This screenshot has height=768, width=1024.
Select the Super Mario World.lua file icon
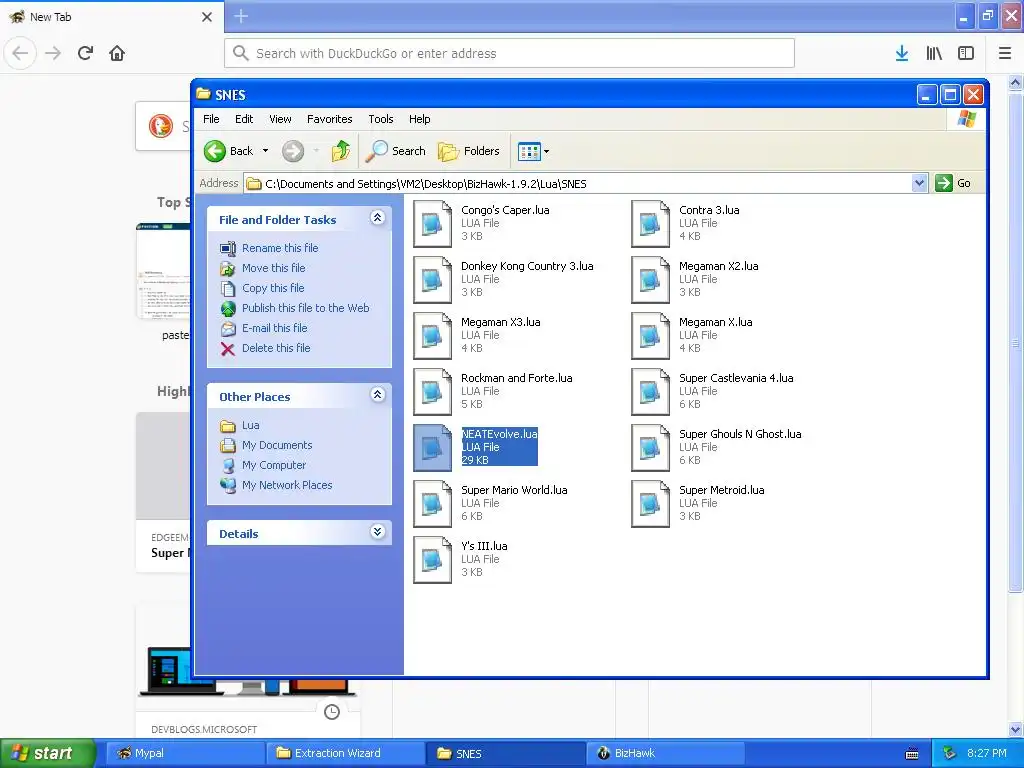click(432, 504)
